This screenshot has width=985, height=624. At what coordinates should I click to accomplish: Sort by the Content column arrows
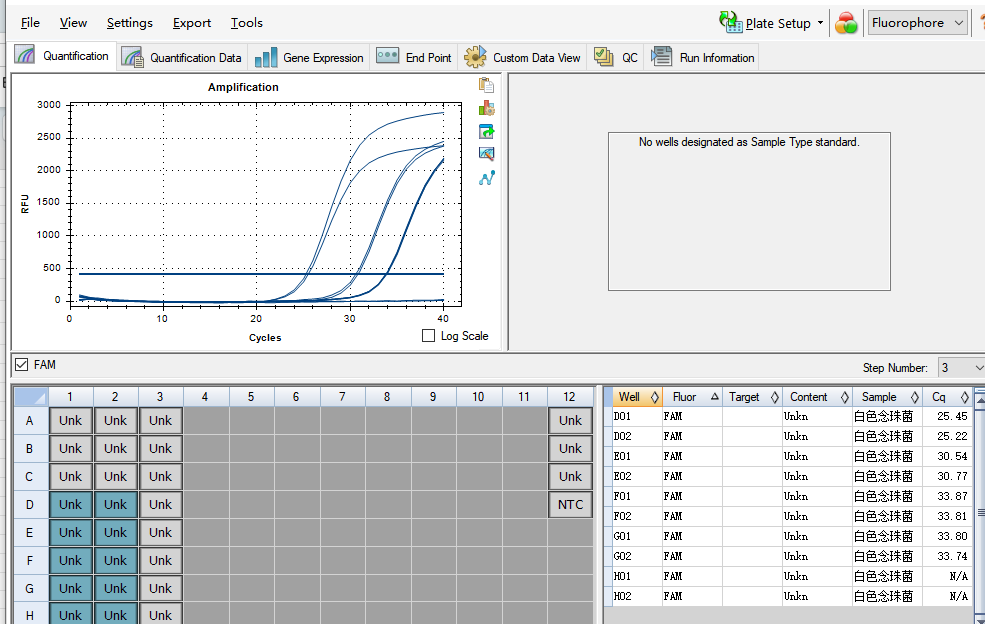coord(844,397)
